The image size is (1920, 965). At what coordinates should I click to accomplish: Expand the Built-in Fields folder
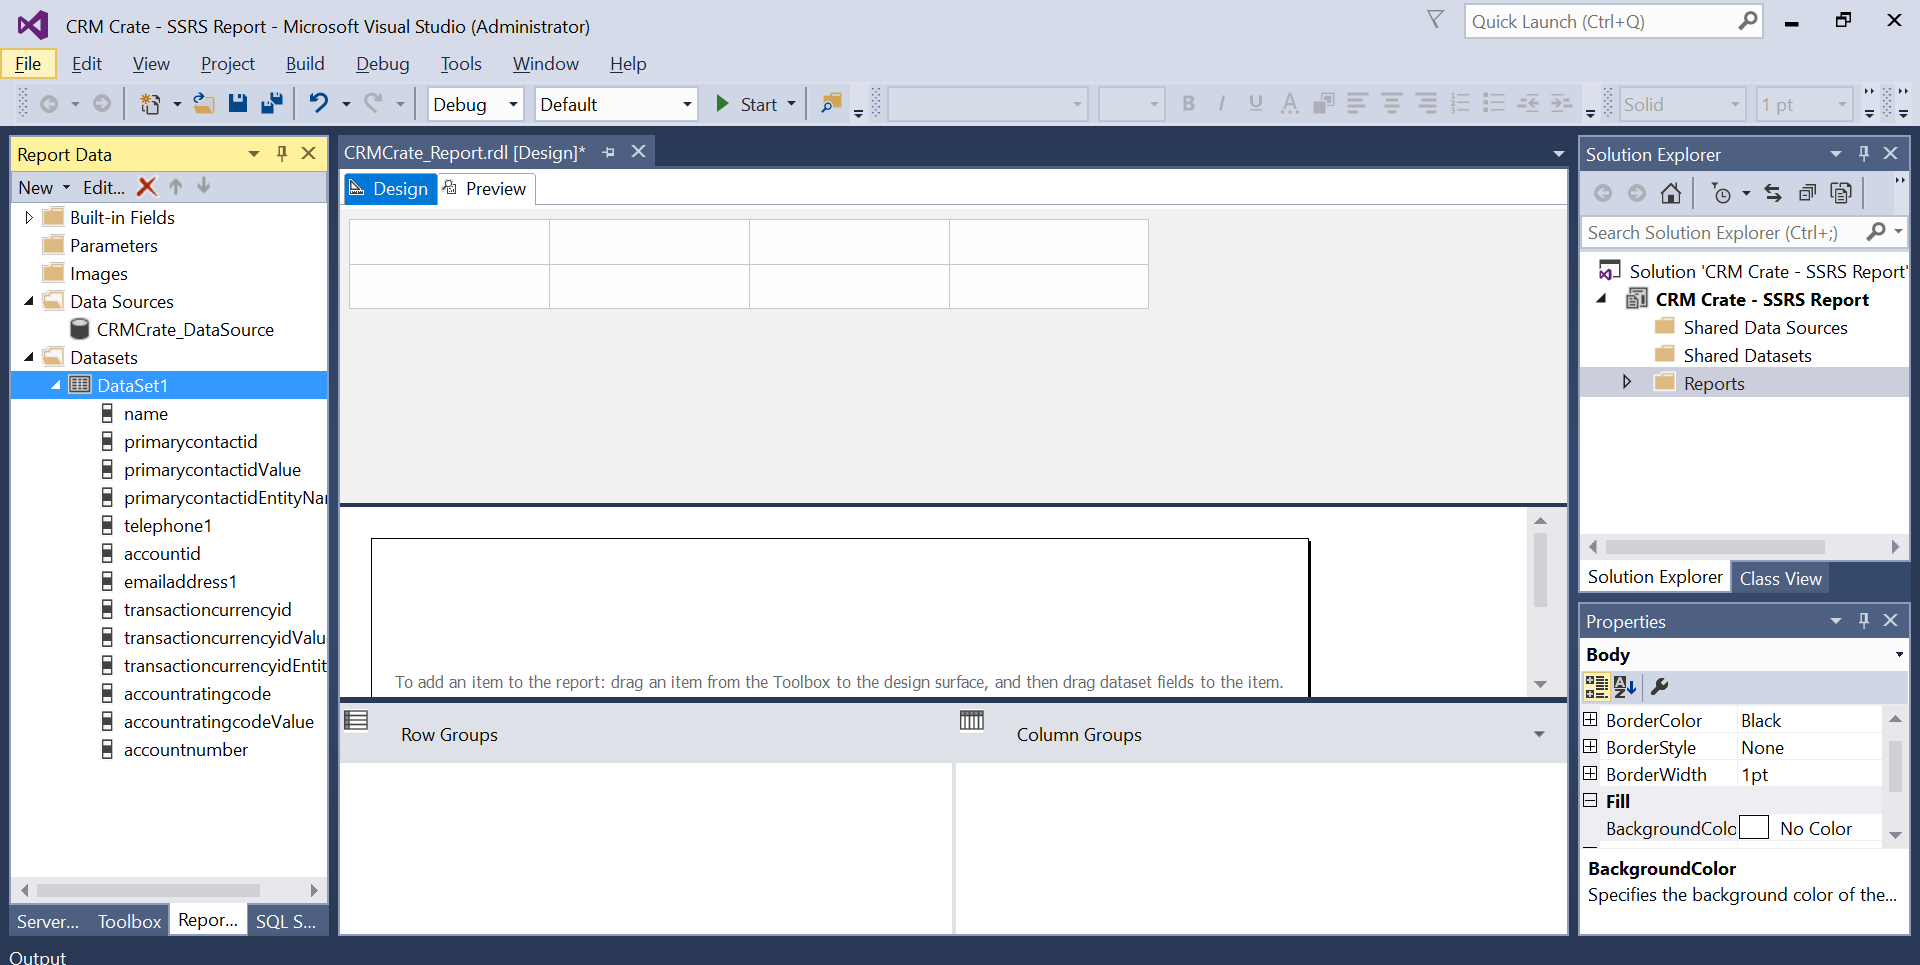tap(27, 217)
